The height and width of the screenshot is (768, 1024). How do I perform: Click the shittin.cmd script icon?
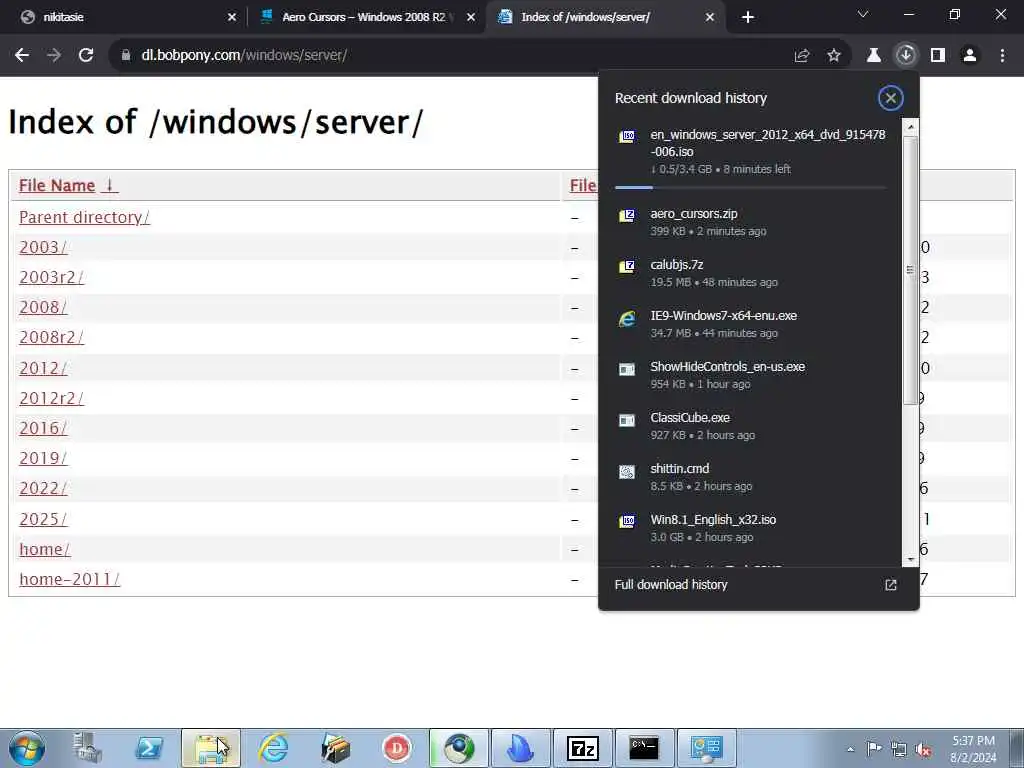(627, 472)
